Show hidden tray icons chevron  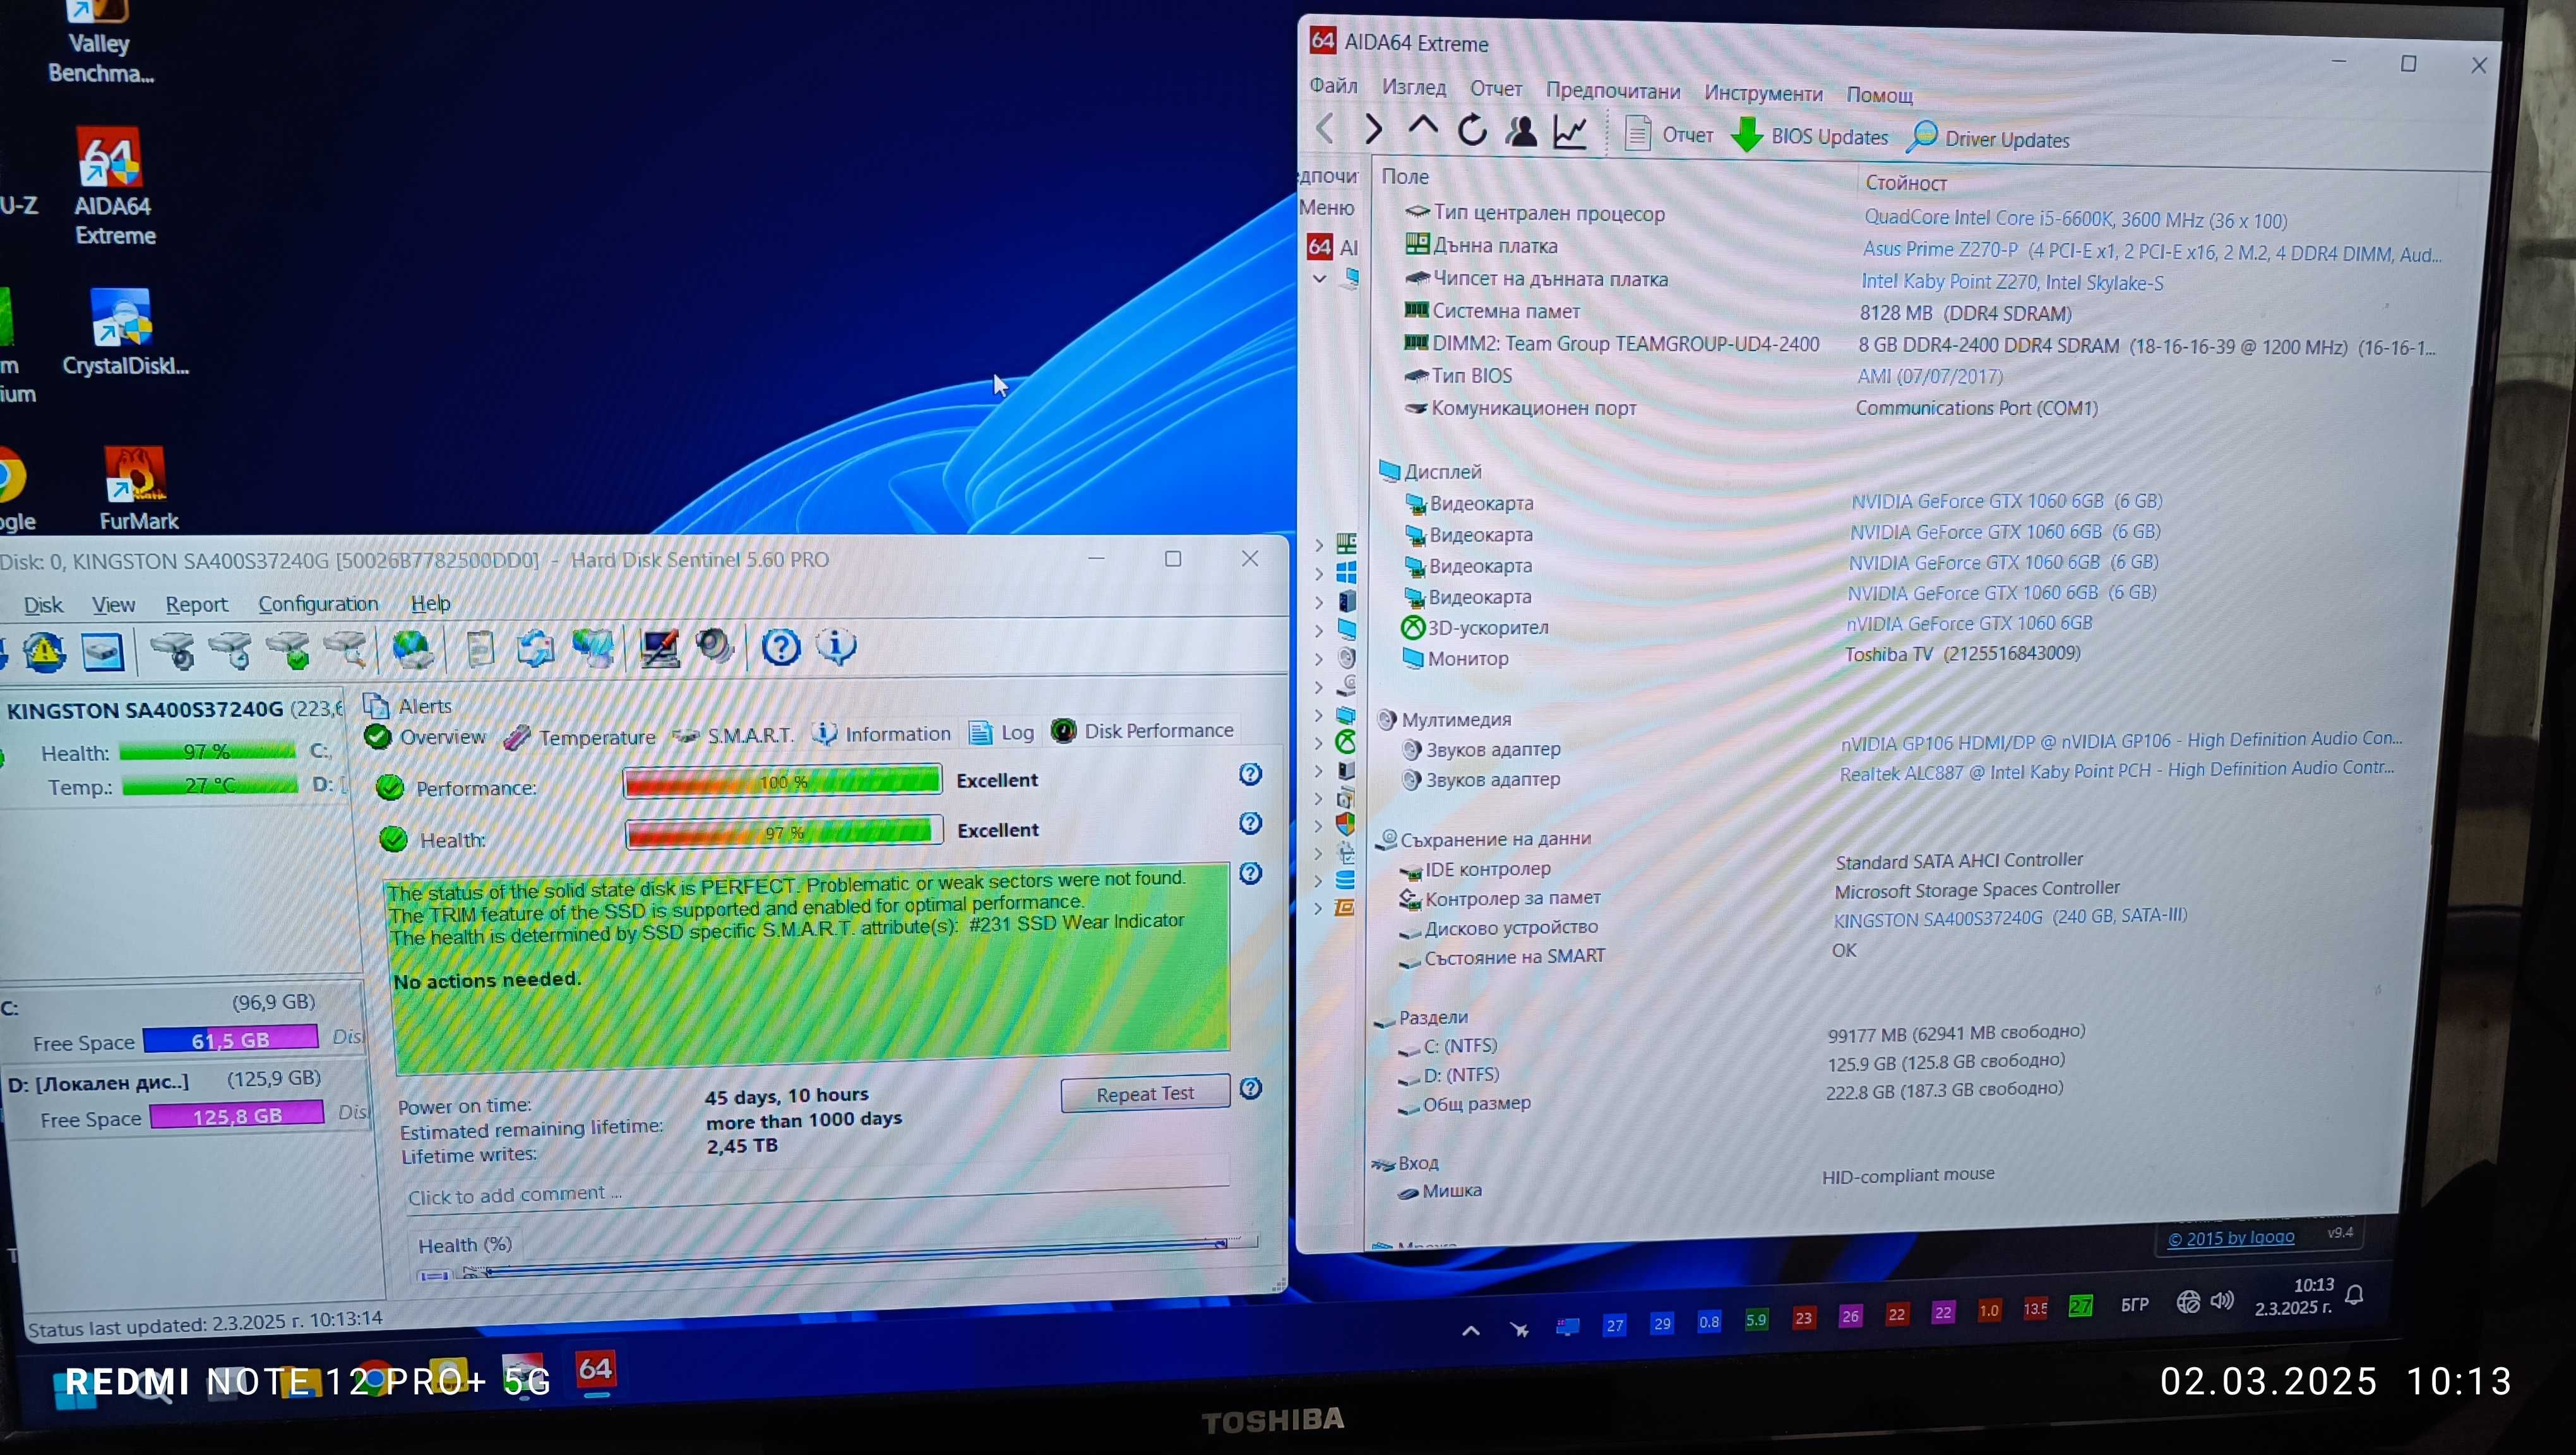[x=1470, y=1331]
